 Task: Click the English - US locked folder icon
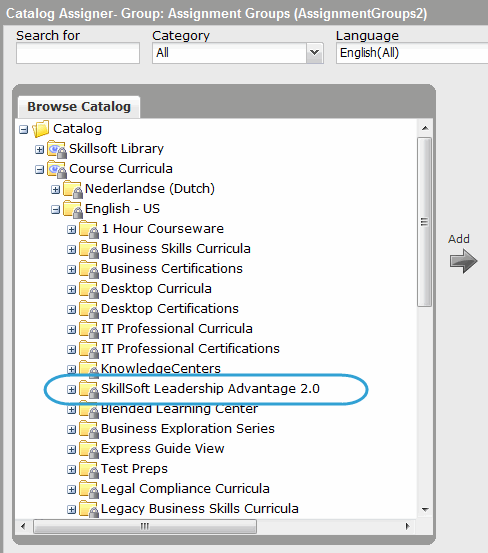(73, 209)
